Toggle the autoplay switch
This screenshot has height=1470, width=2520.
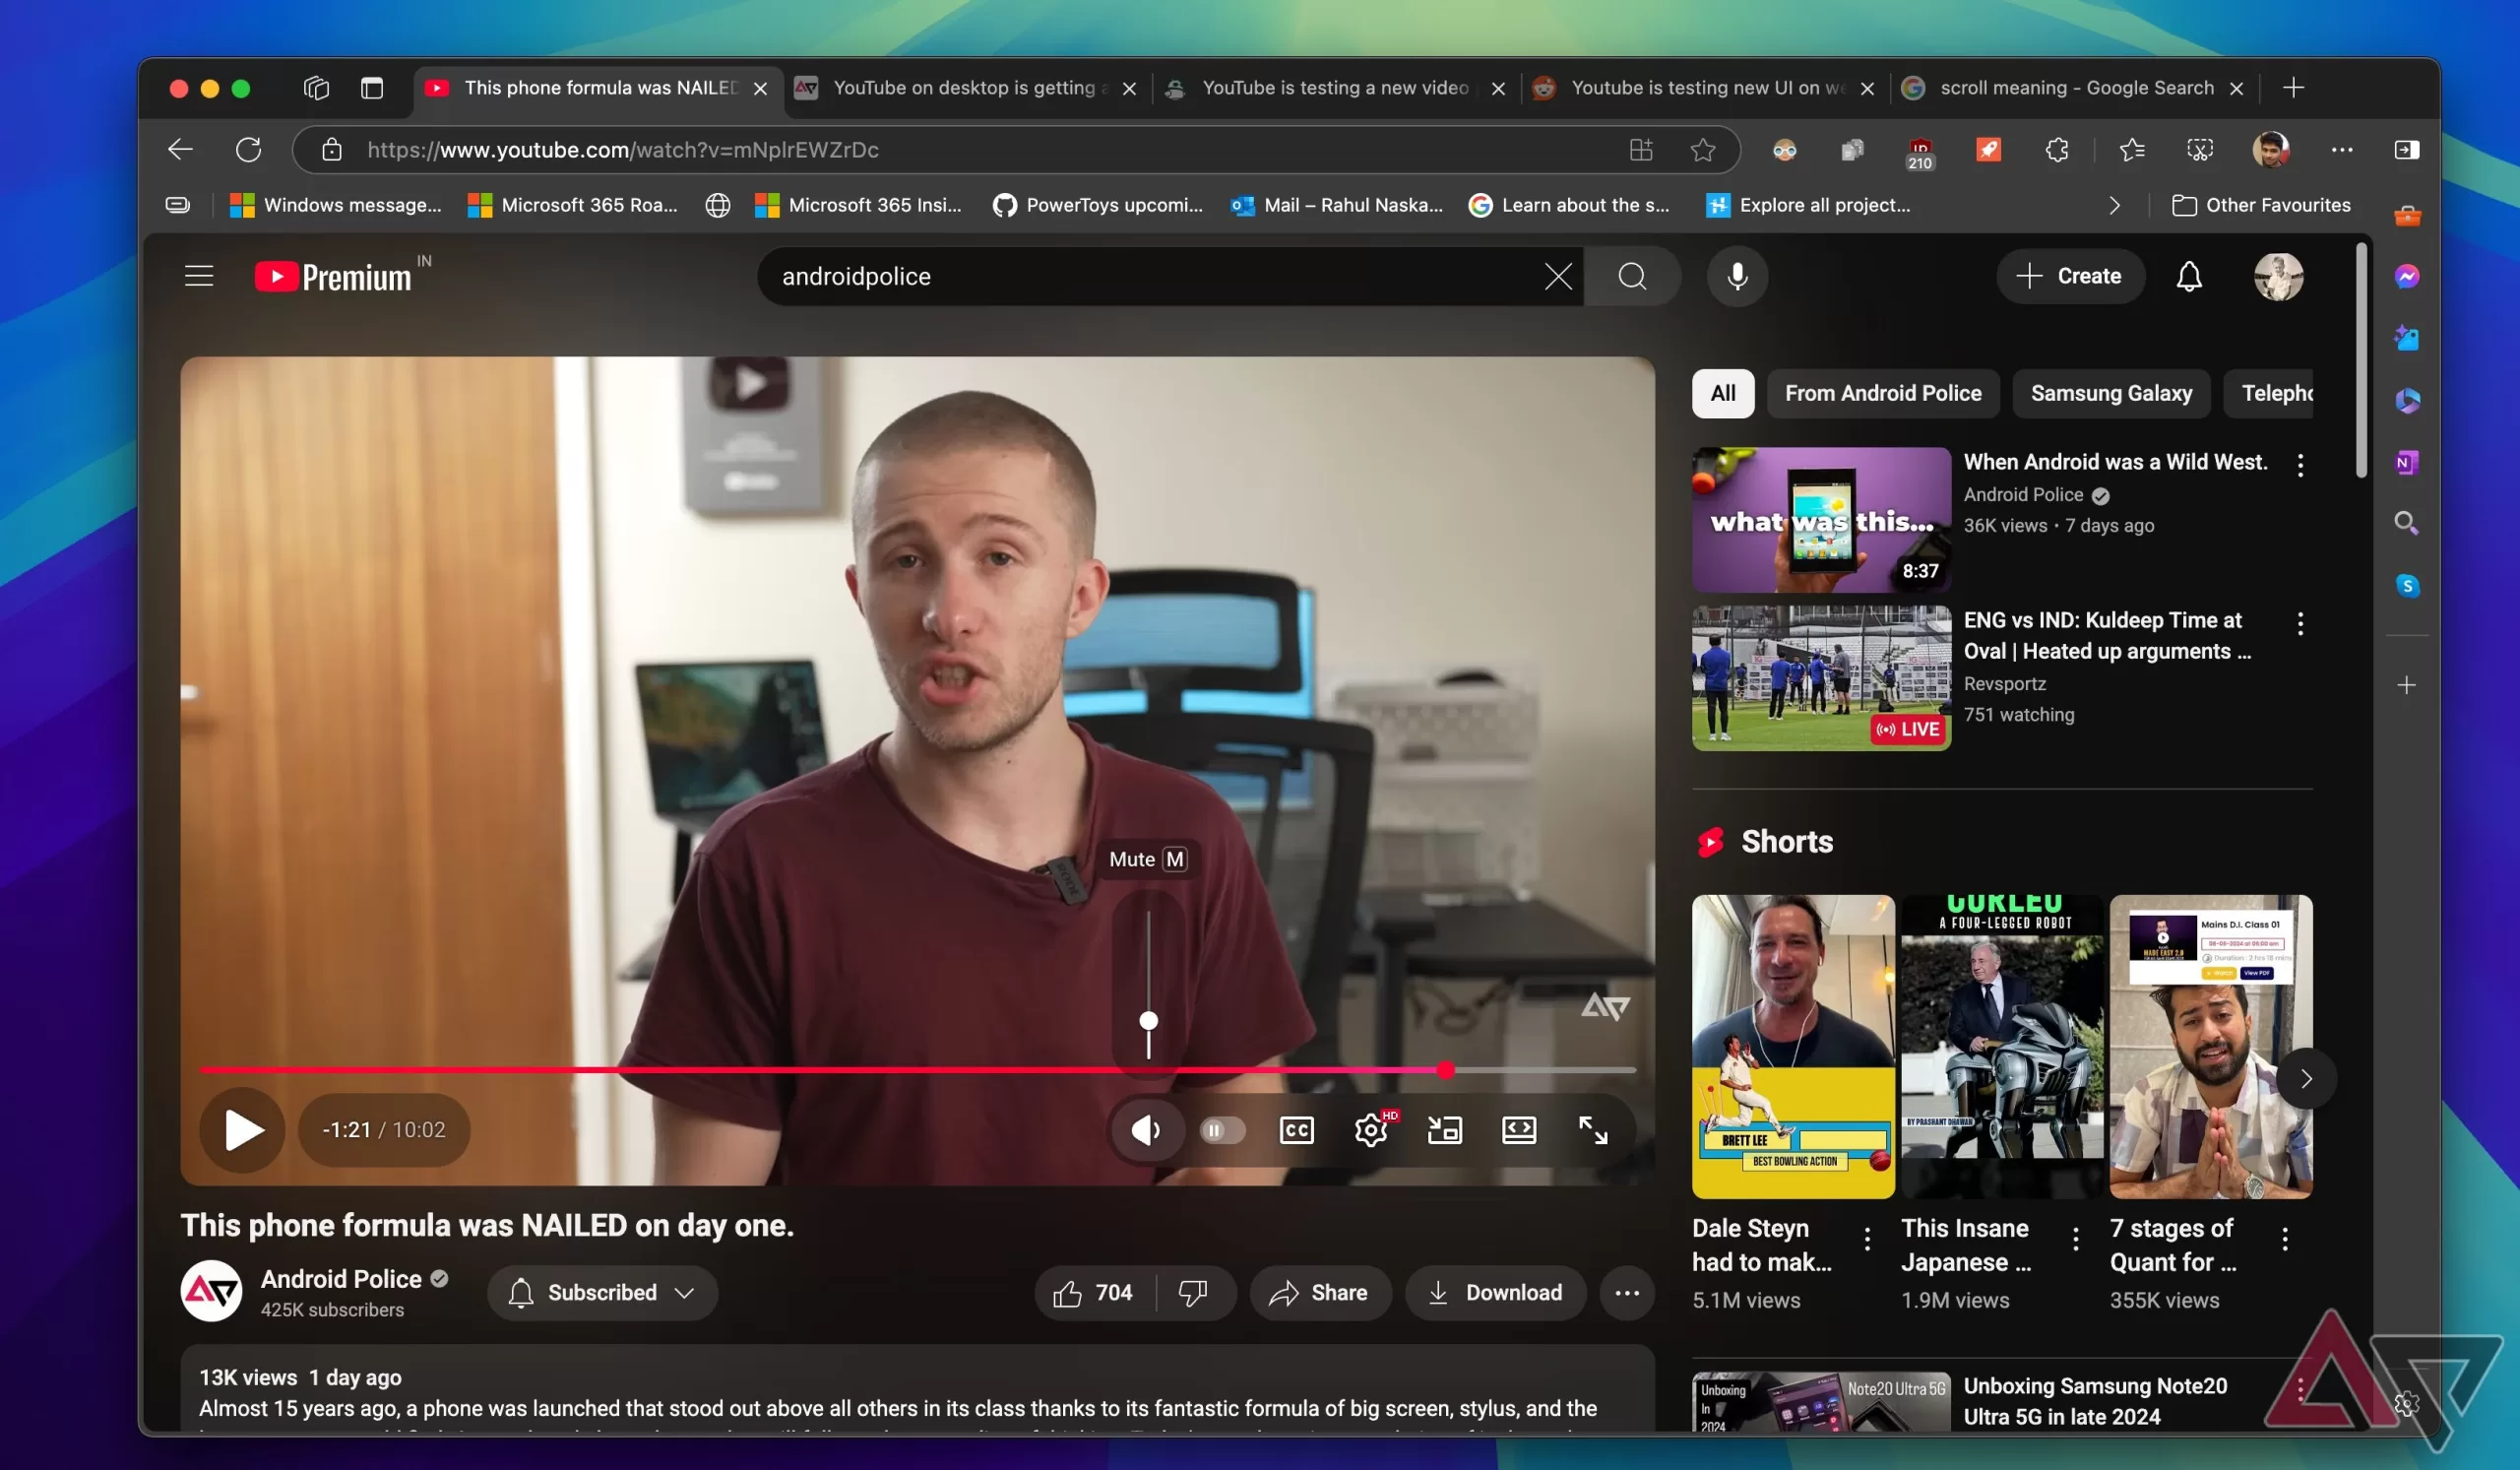[x=1222, y=1130]
